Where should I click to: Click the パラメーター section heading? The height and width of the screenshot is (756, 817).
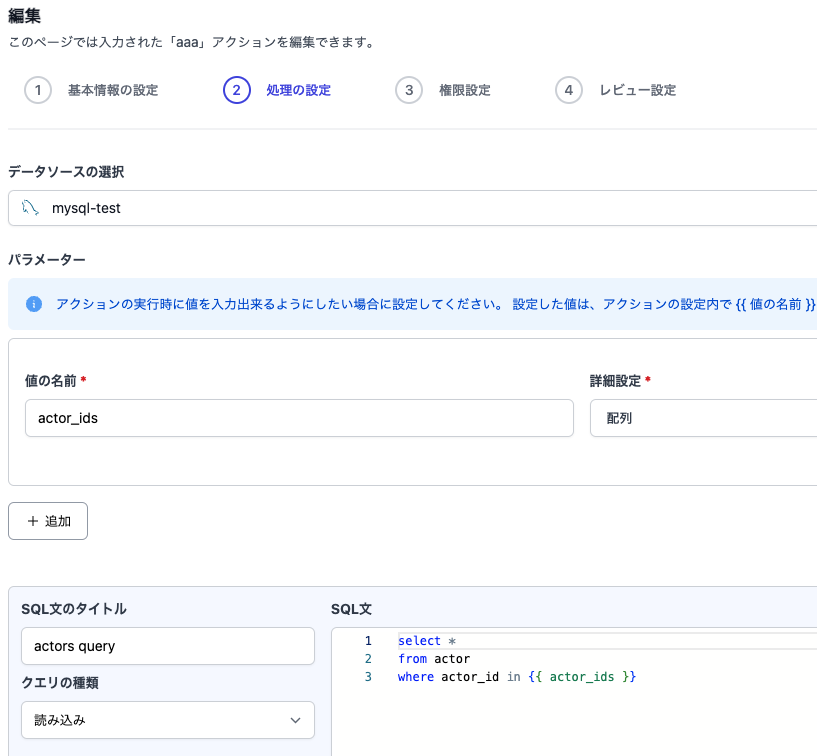click(47, 259)
